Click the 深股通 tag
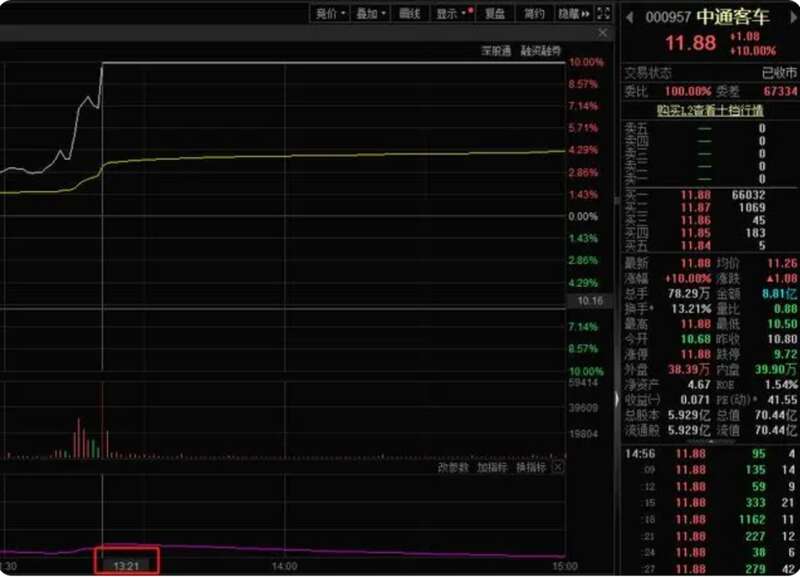Image resolution: width=800 pixels, height=577 pixels. tap(496, 51)
